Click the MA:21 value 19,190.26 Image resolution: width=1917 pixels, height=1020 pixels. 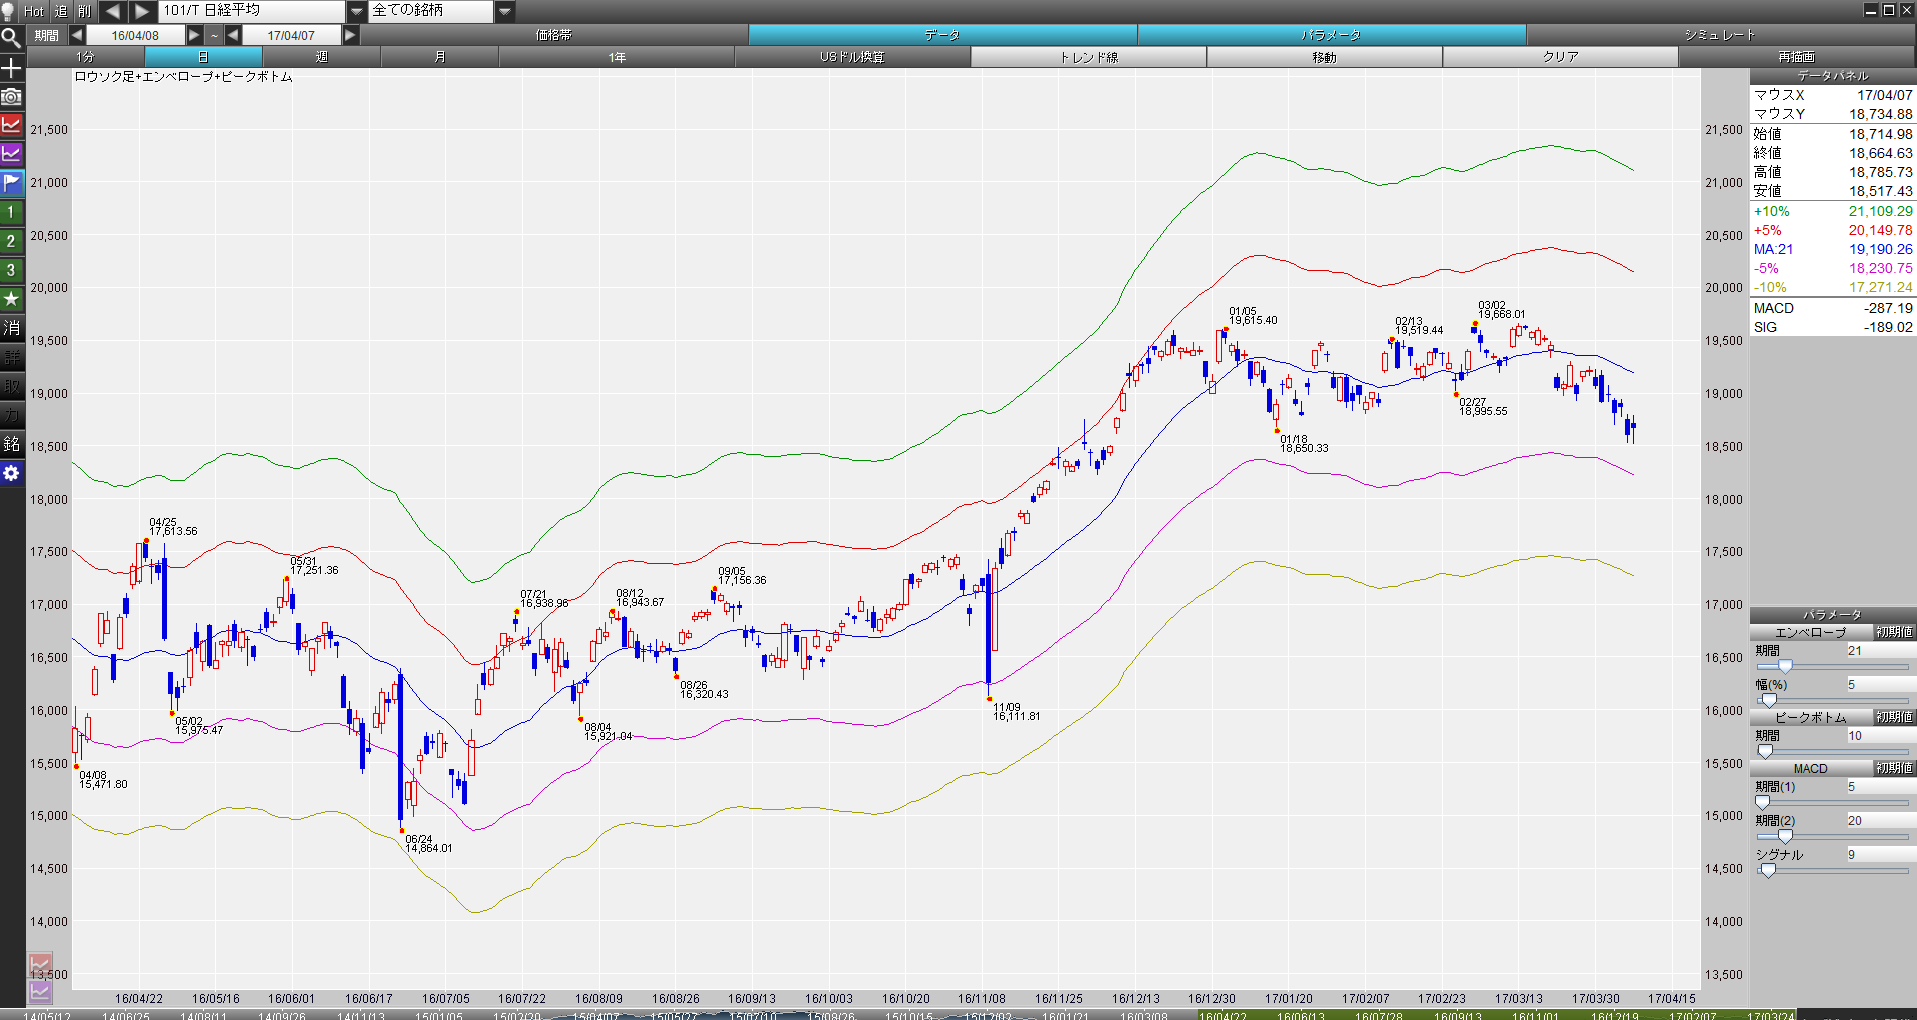click(1880, 249)
